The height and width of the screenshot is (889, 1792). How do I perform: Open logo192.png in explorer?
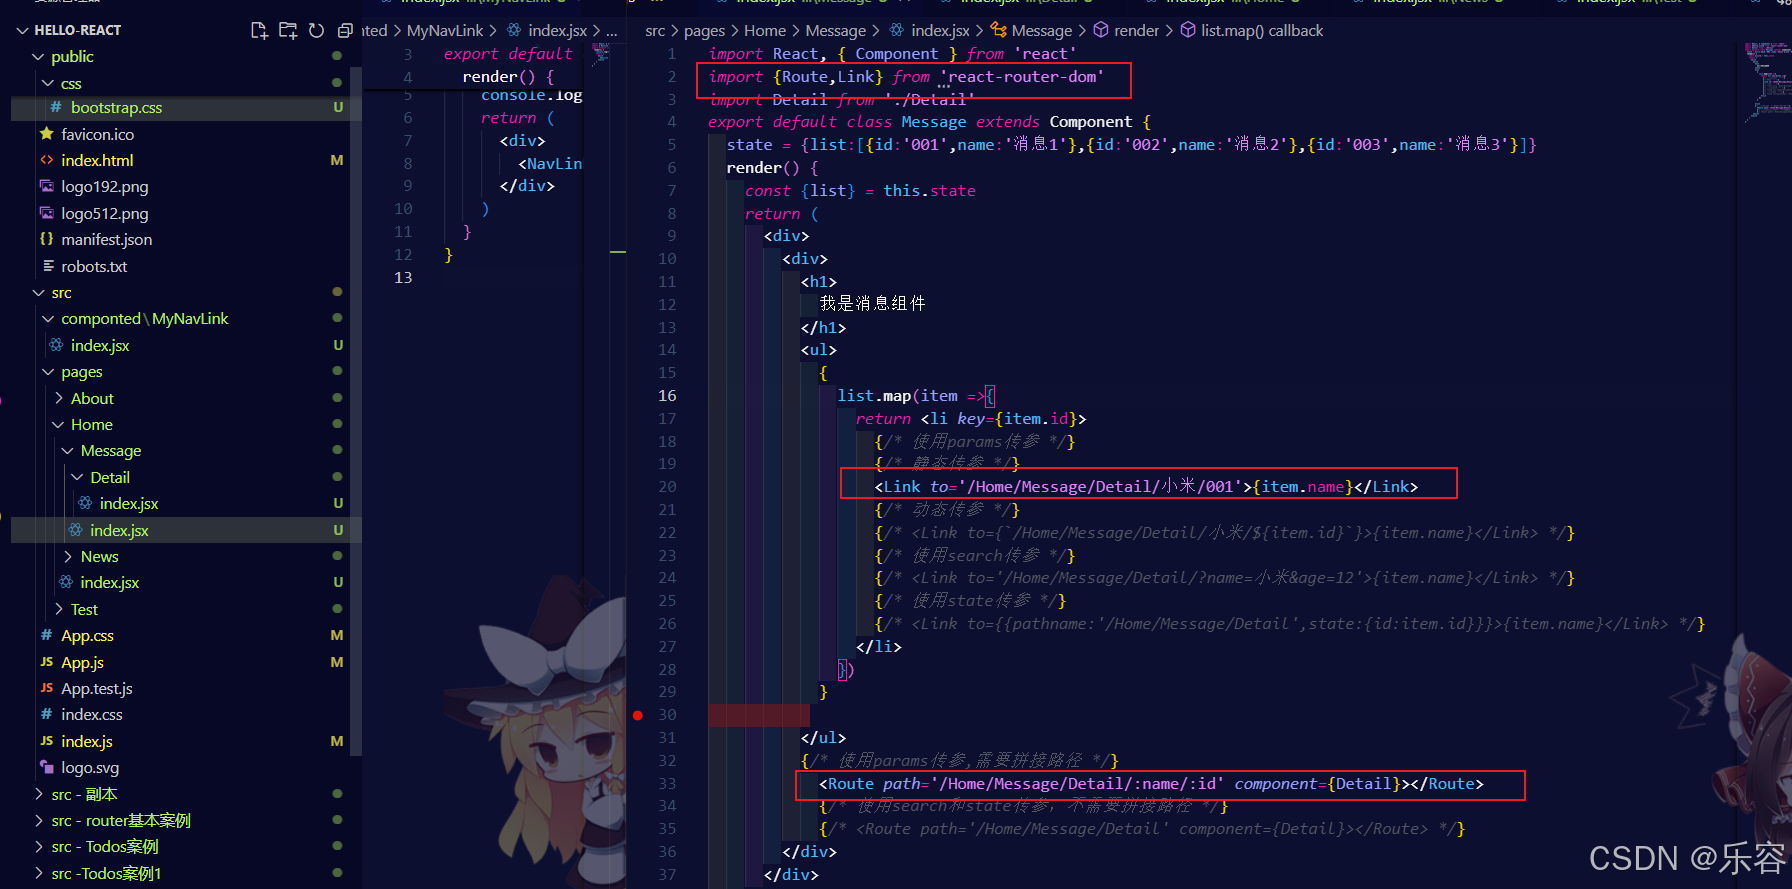104,187
